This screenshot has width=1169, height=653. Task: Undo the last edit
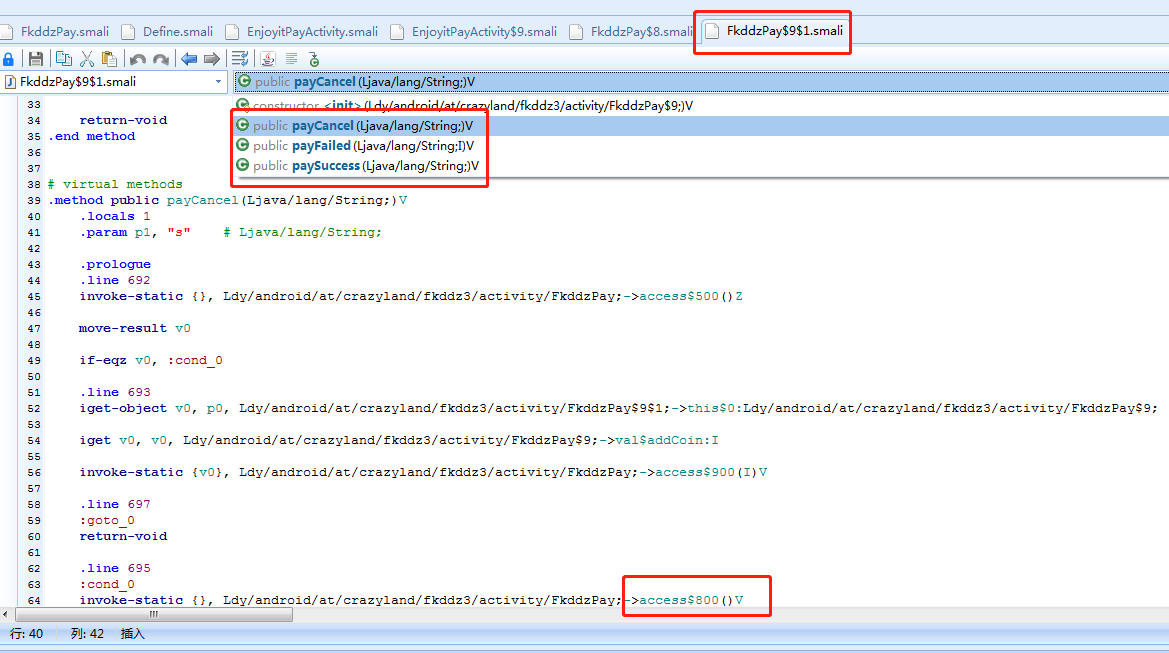click(x=137, y=59)
